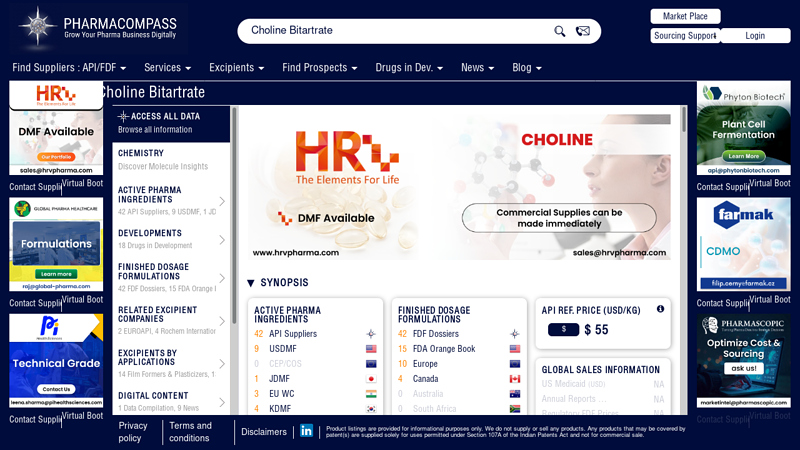800x450 pixels.
Task: Select Access All Data sidebar item
Action: (171, 122)
